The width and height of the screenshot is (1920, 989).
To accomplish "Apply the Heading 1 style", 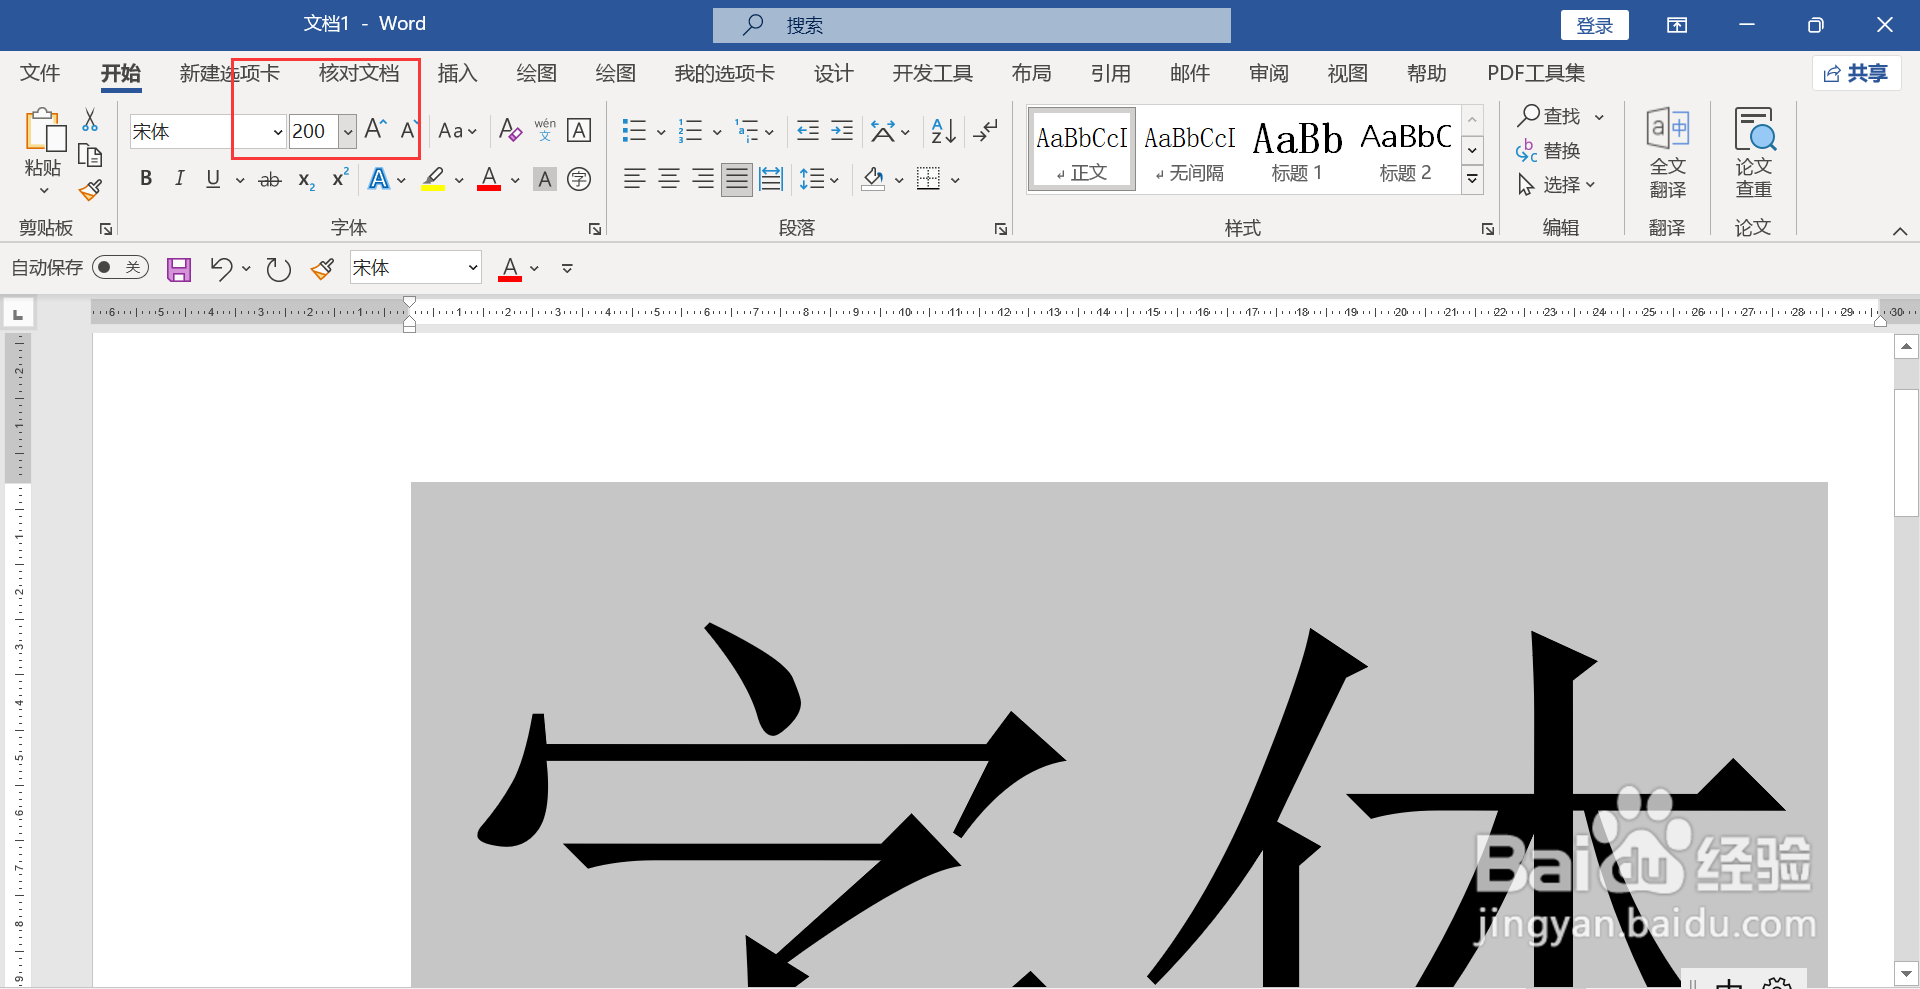I will (x=1297, y=150).
